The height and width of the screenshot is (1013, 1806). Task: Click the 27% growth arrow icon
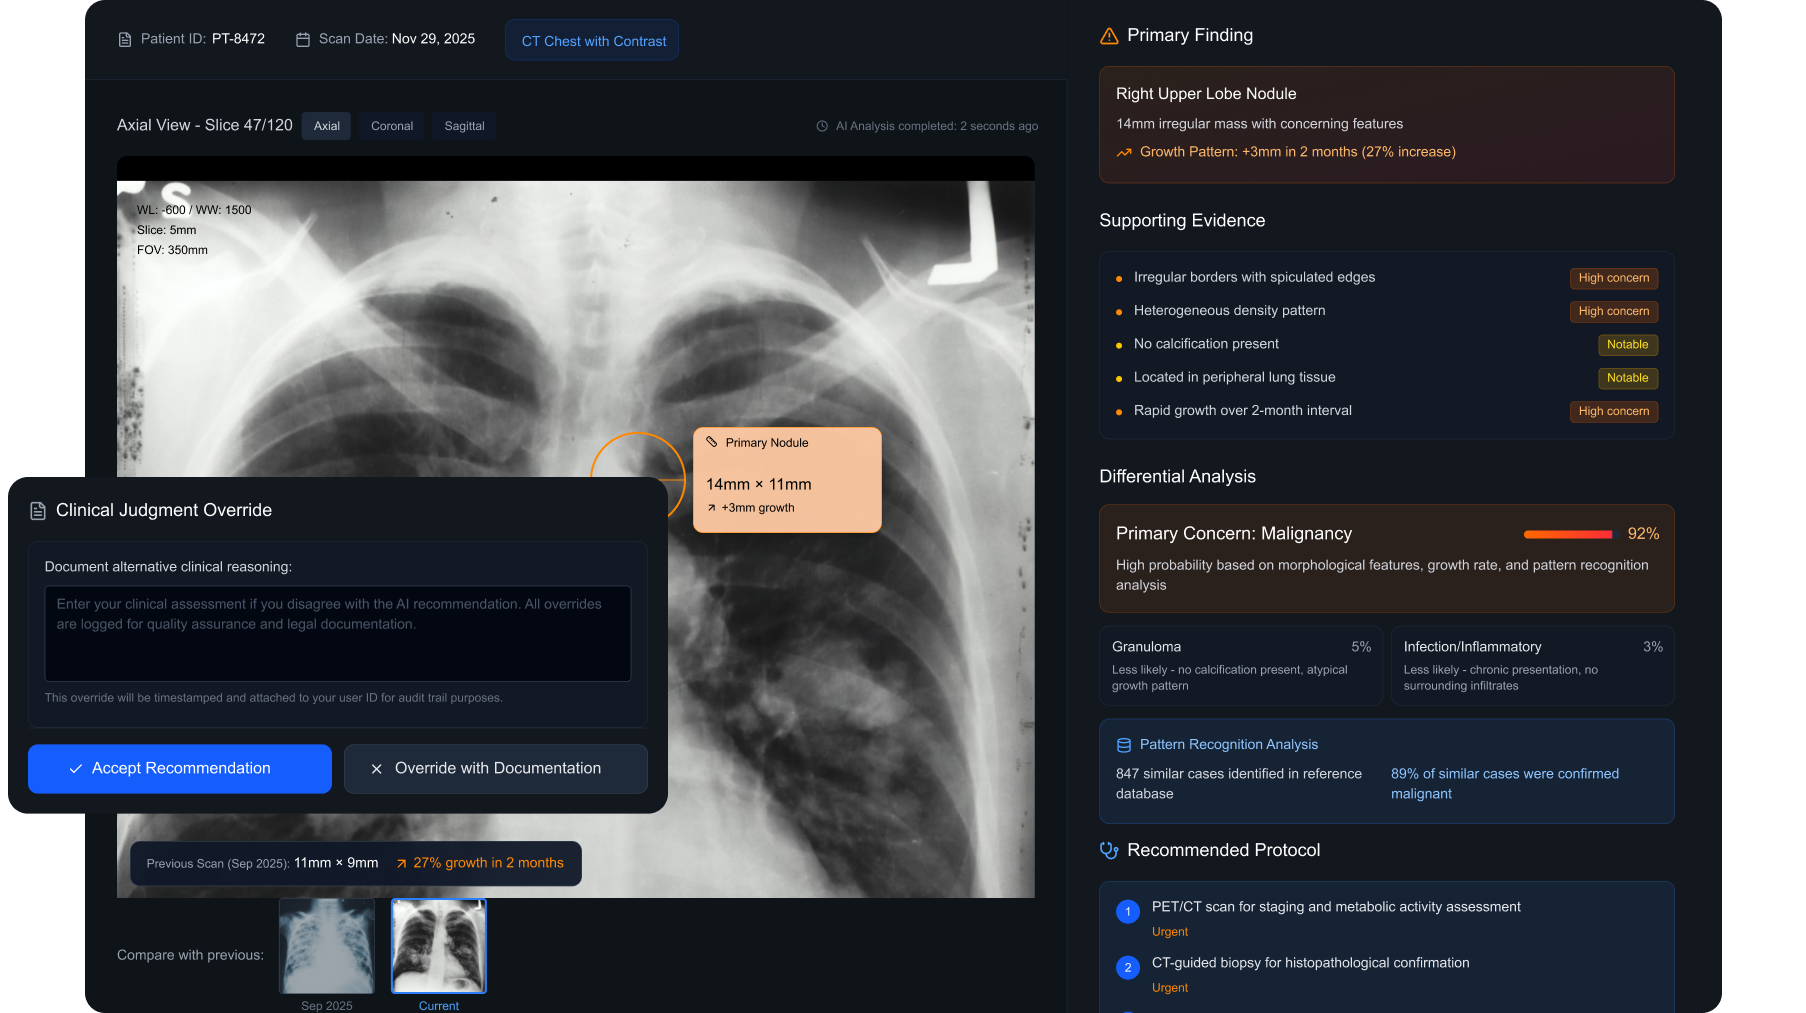click(x=402, y=863)
